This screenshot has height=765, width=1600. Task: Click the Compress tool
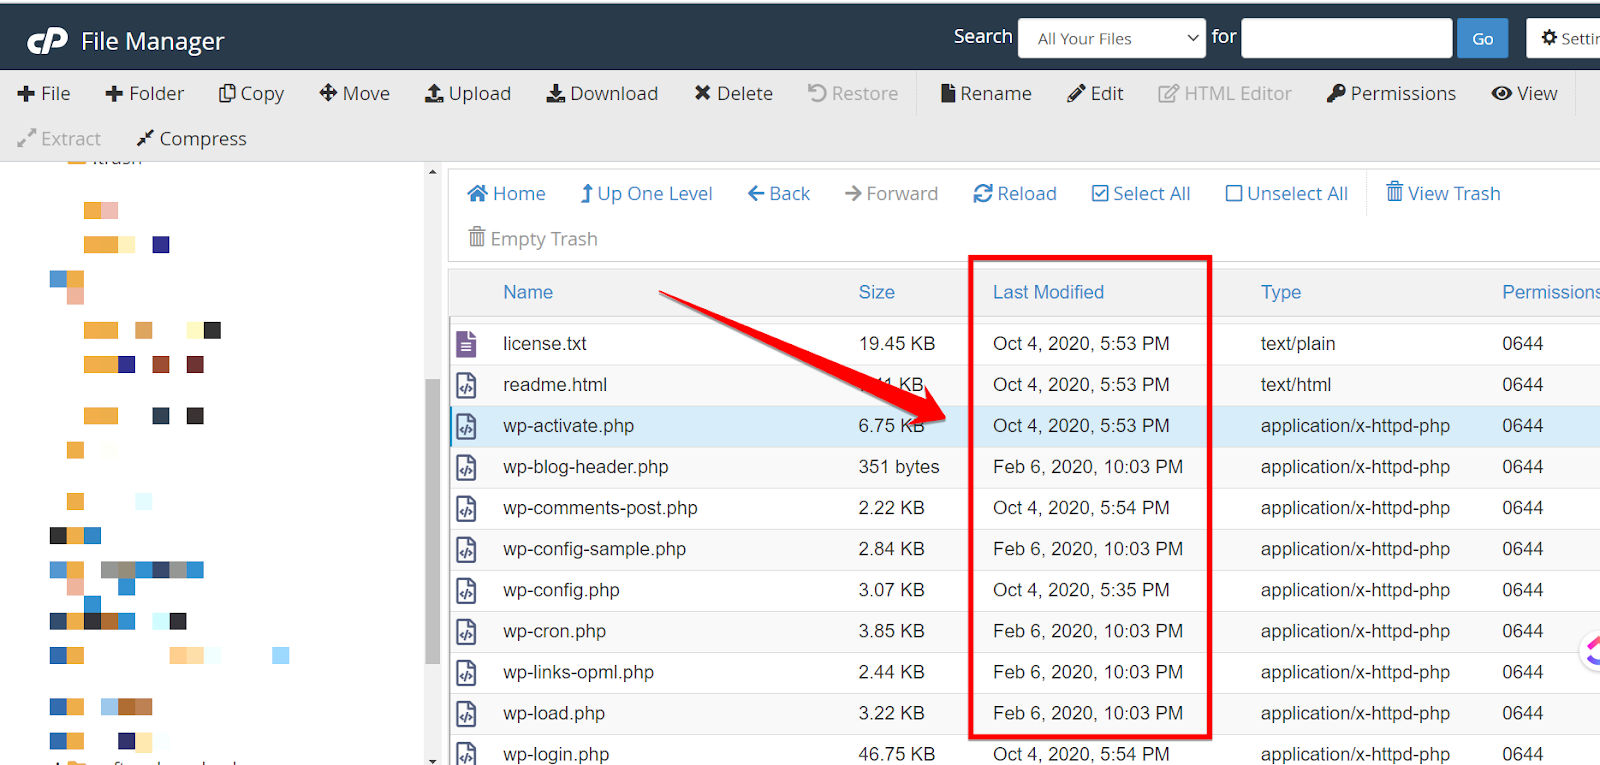(191, 138)
